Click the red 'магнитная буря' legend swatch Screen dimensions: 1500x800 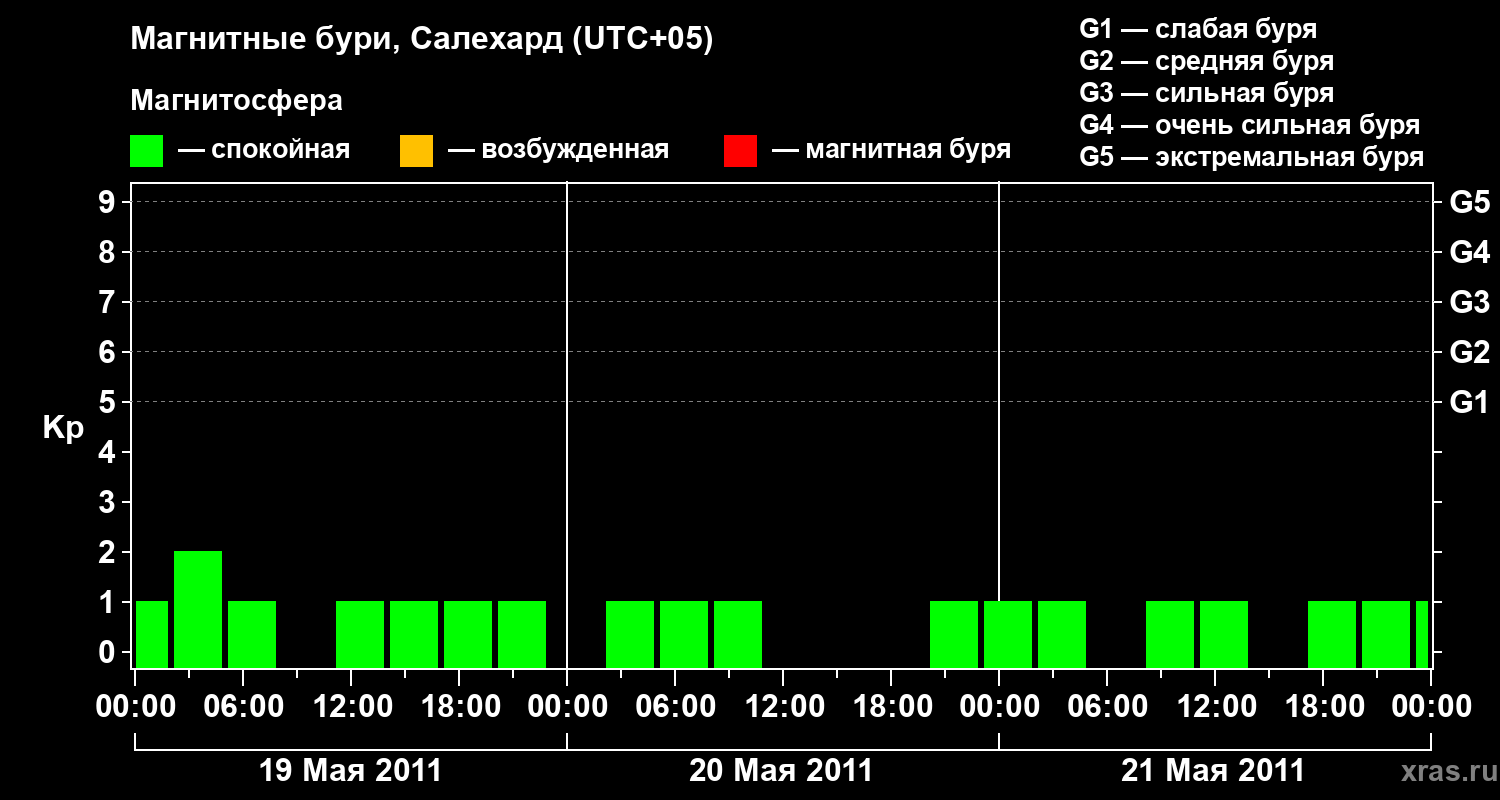click(x=740, y=151)
